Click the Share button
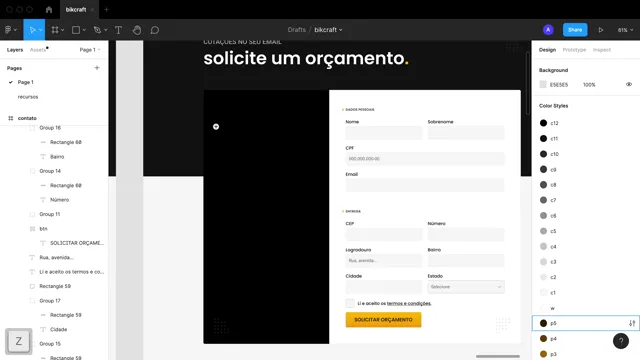Image resolution: width=640 pixels, height=360 pixels. tap(575, 30)
